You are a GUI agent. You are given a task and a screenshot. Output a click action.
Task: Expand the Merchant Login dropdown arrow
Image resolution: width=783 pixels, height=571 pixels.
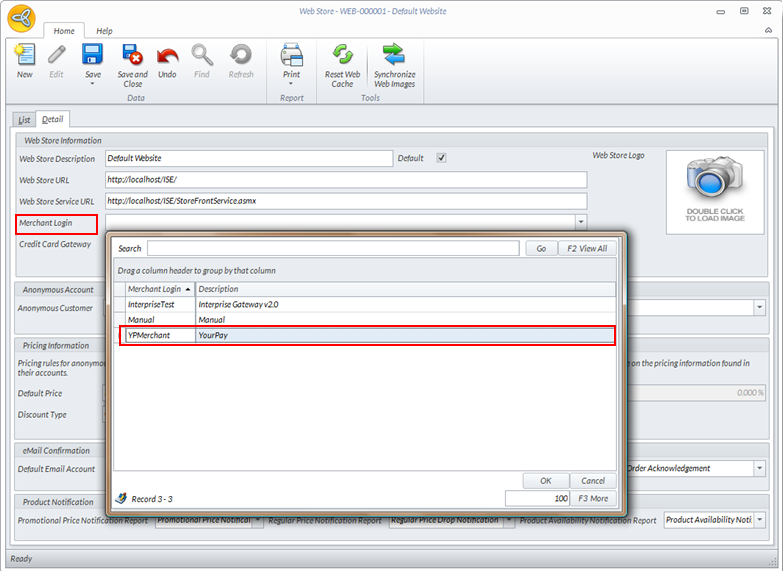(580, 222)
